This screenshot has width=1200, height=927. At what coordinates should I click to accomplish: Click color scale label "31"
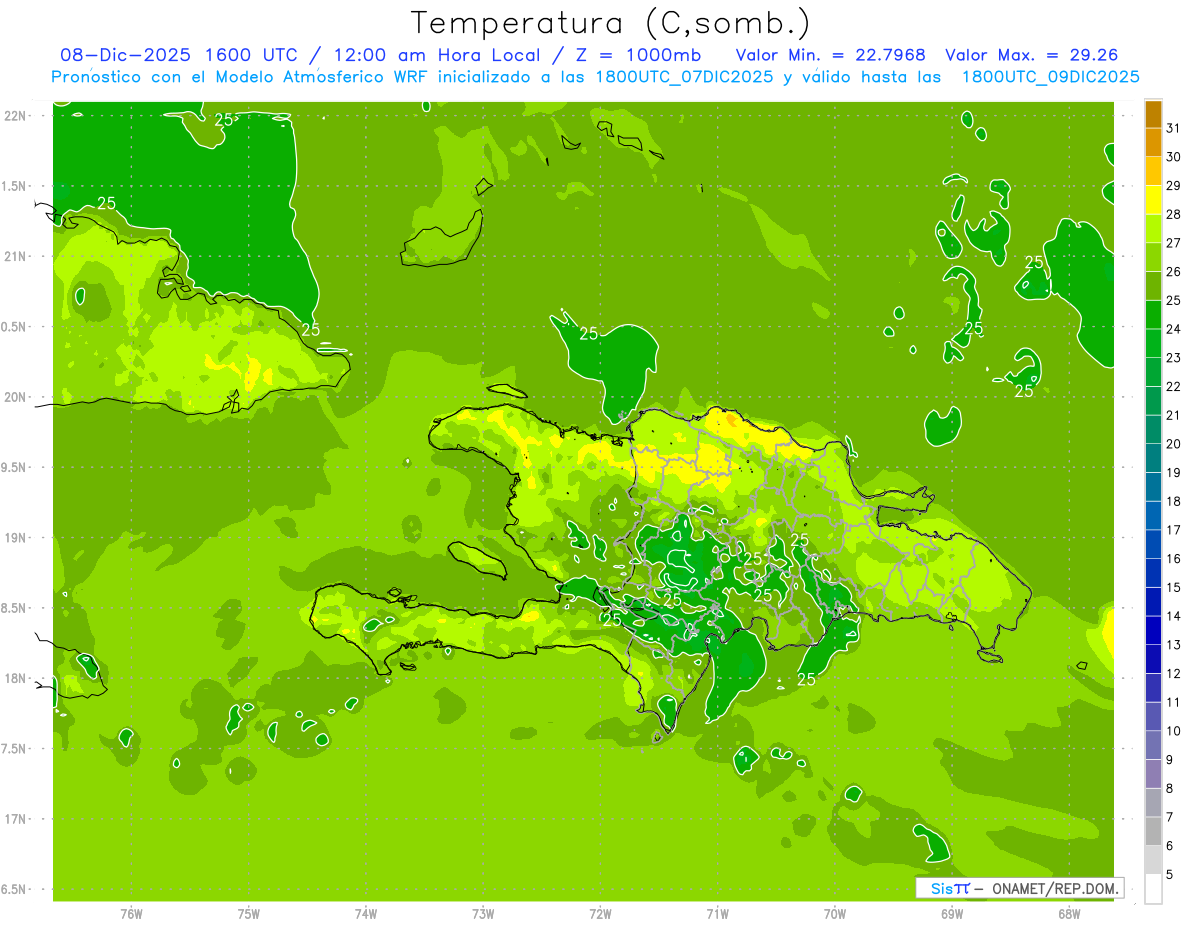point(1174,128)
